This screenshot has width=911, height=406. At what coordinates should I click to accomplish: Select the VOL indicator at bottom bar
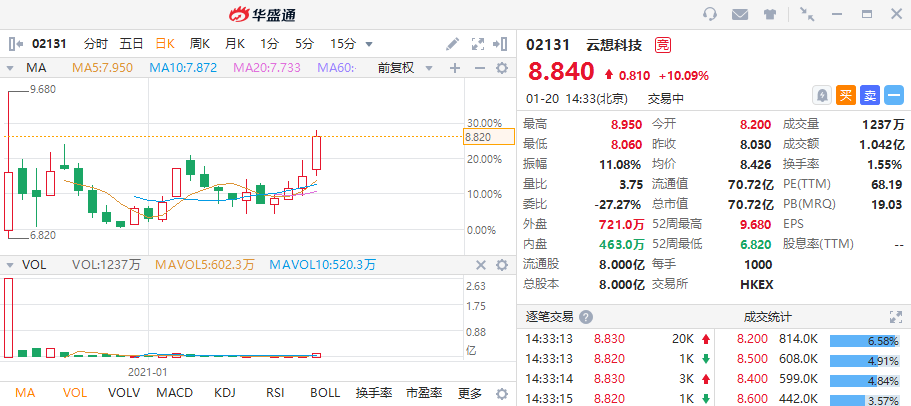75,393
